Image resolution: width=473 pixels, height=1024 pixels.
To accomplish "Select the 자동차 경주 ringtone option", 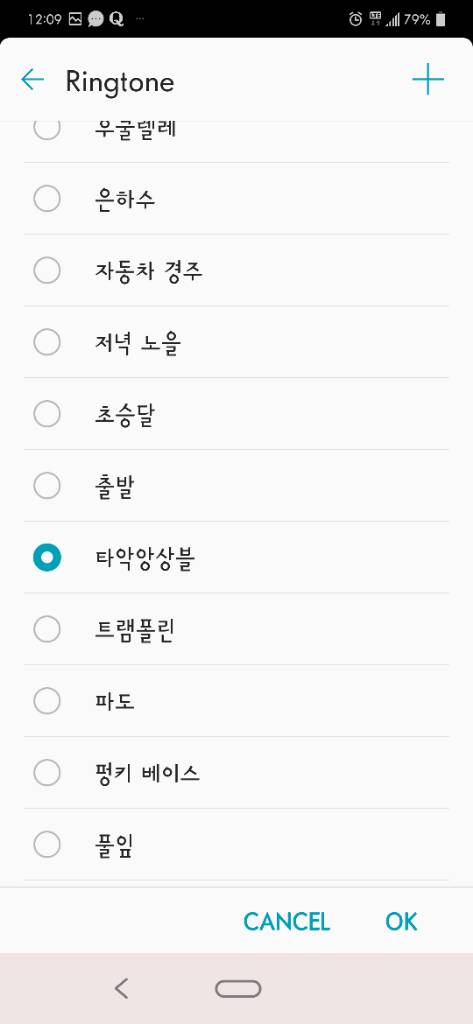I will click(x=236, y=270).
